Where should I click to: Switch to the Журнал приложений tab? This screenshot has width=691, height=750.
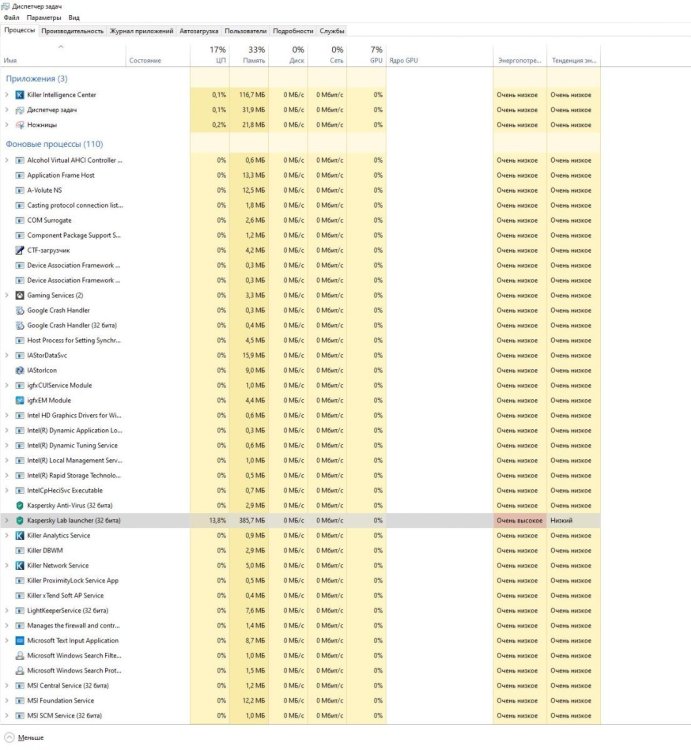142,31
